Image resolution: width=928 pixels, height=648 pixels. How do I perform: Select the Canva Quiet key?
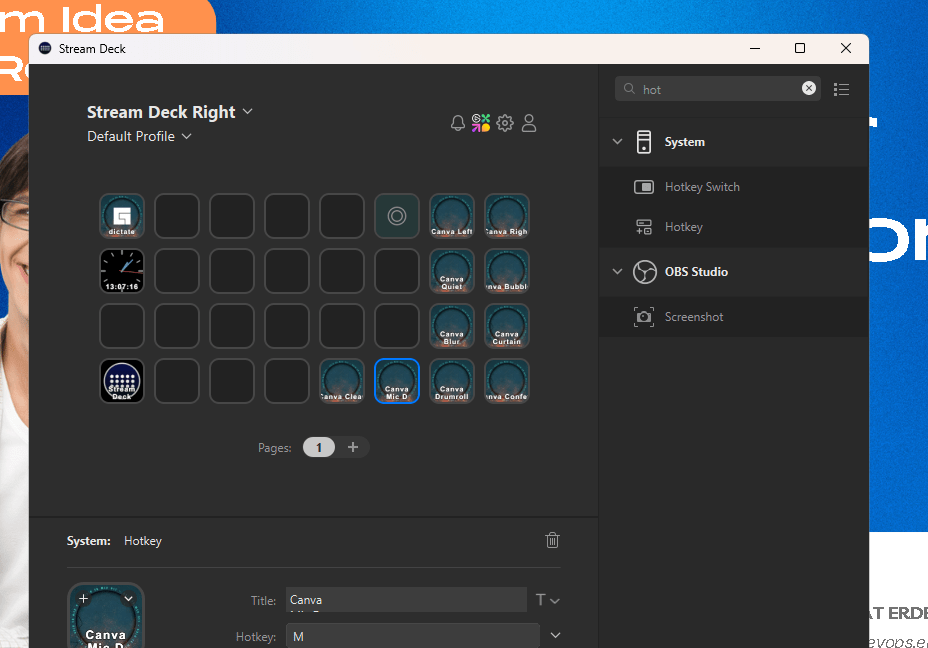tap(452, 271)
